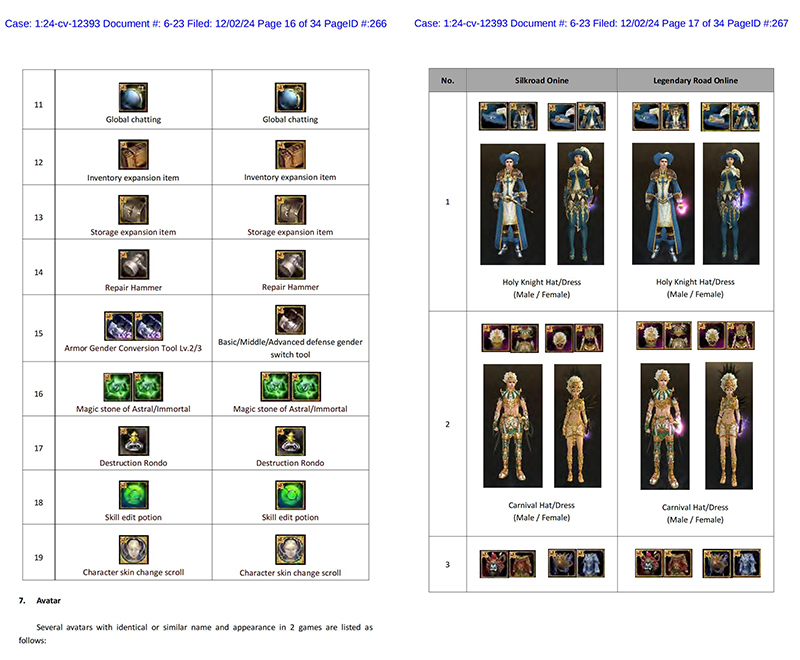
Task: Open the male Holy Knight image under Silkroad Online
Action: tap(513, 204)
